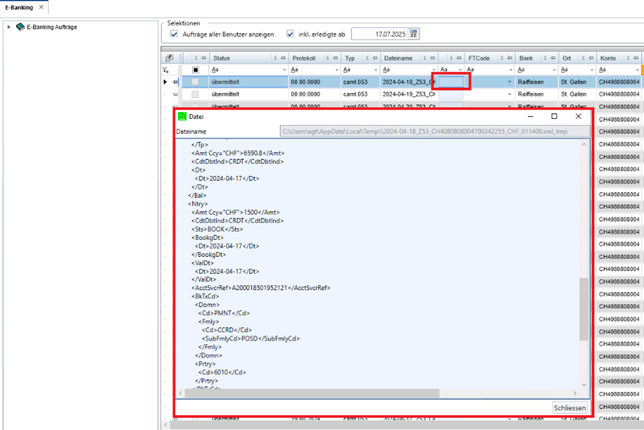Click the Dateiname column header
This screenshot has height=430, width=644.
click(x=398, y=58)
